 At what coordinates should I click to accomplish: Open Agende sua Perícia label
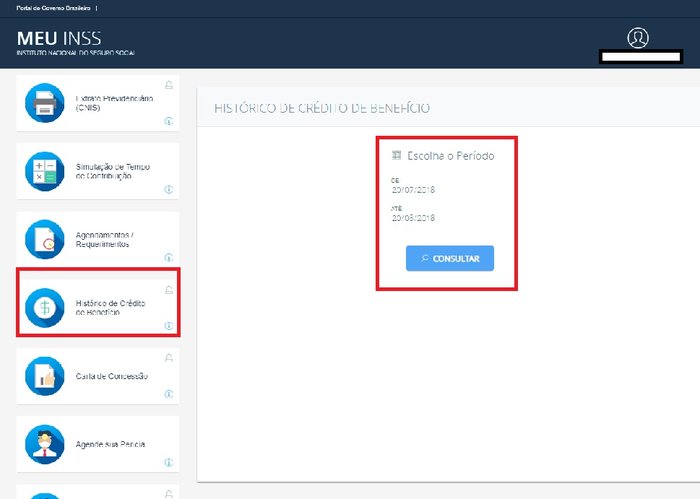pos(110,444)
